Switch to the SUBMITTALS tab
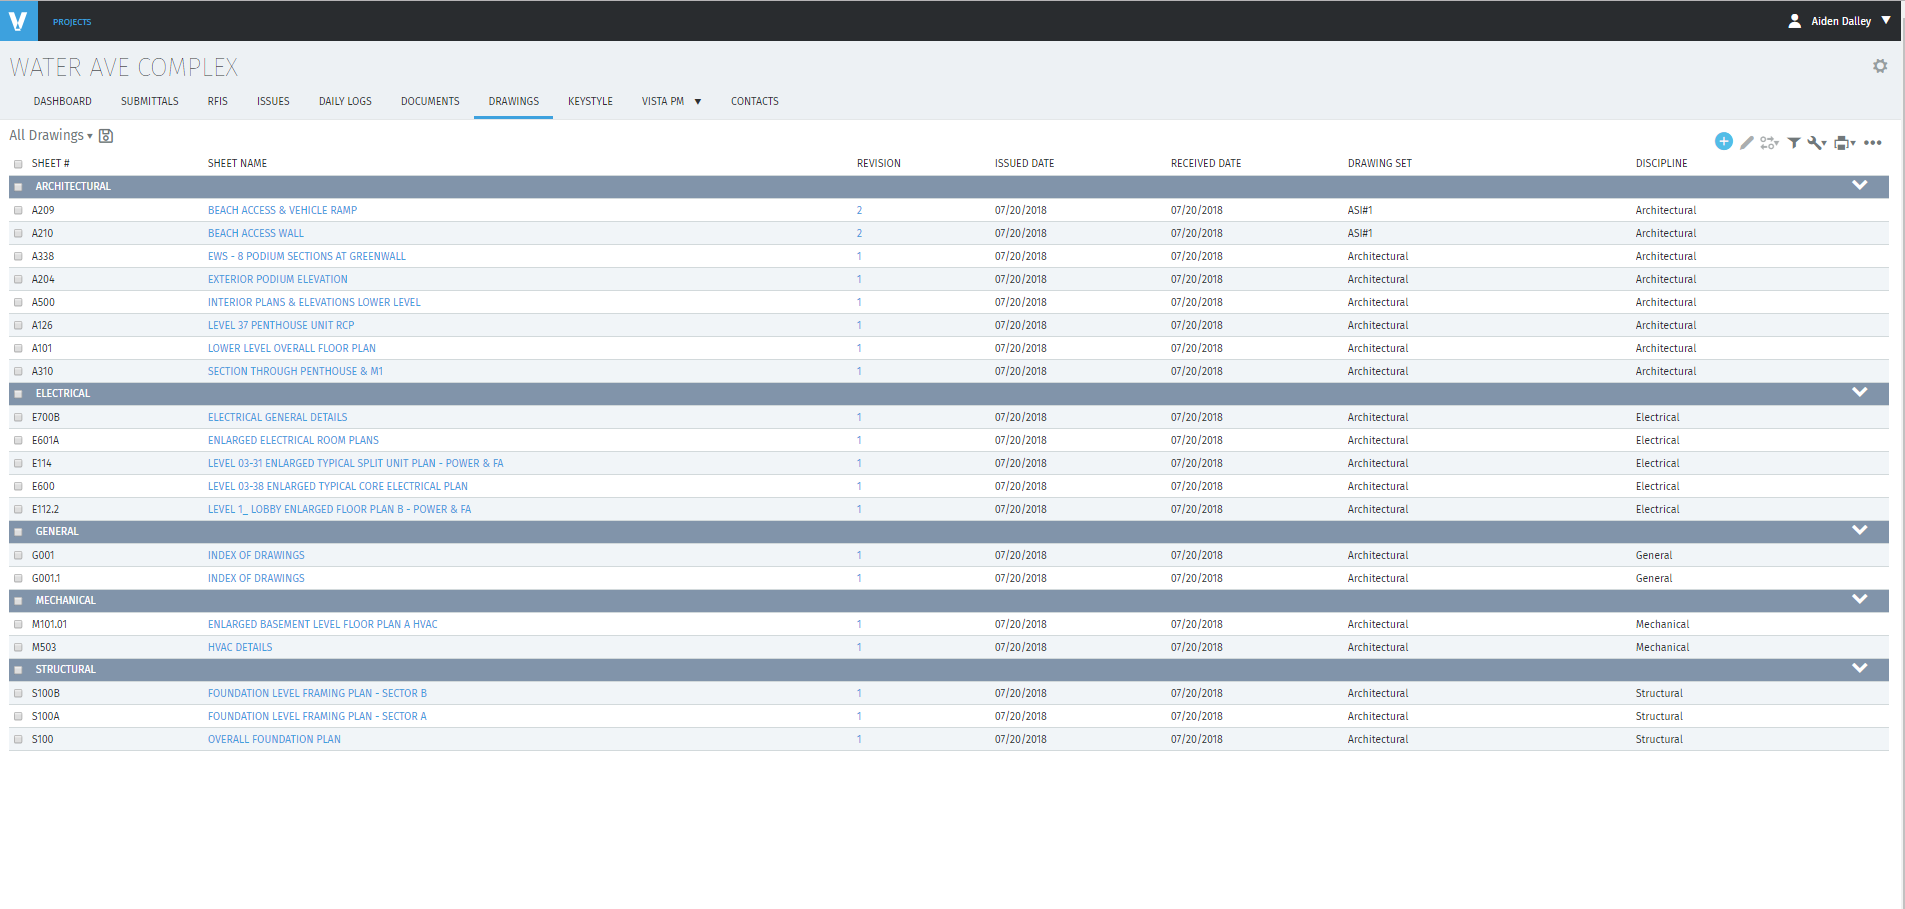 coord(149,101)
